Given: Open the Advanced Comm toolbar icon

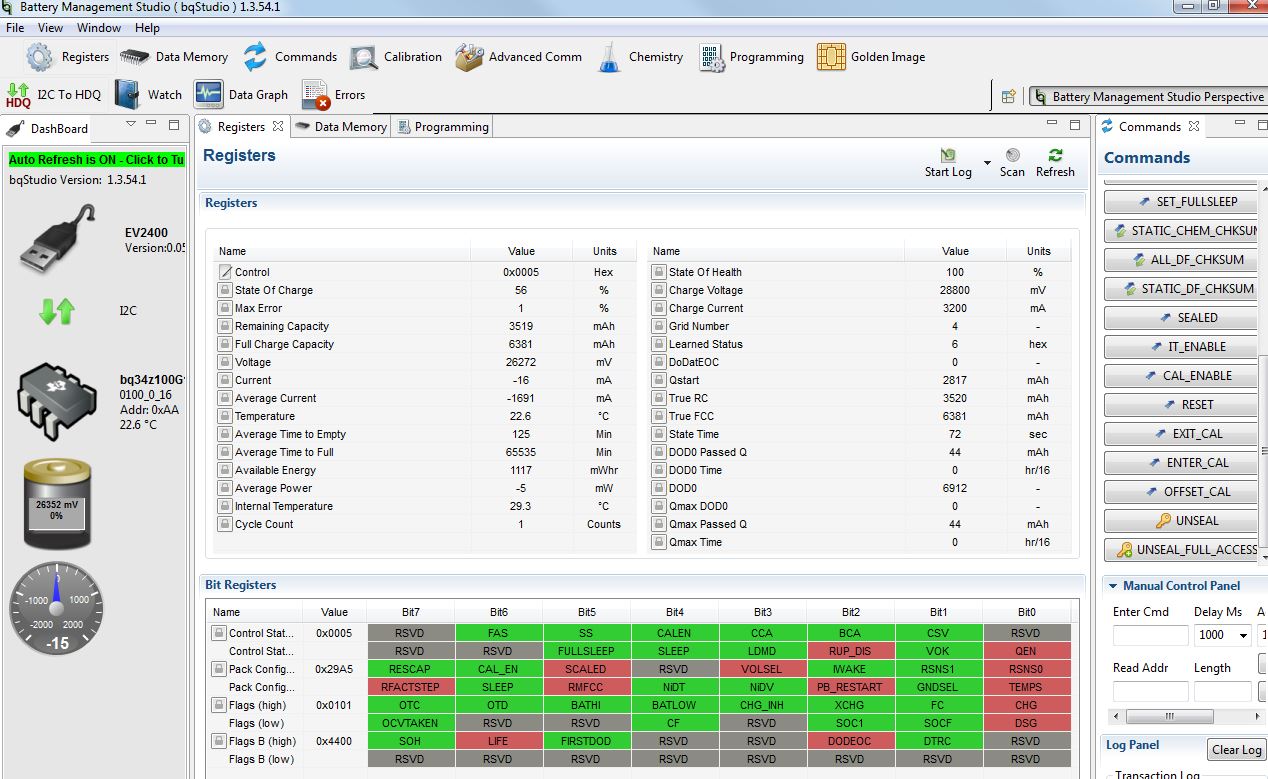Looking at the screenshot, I should (469, 57).
